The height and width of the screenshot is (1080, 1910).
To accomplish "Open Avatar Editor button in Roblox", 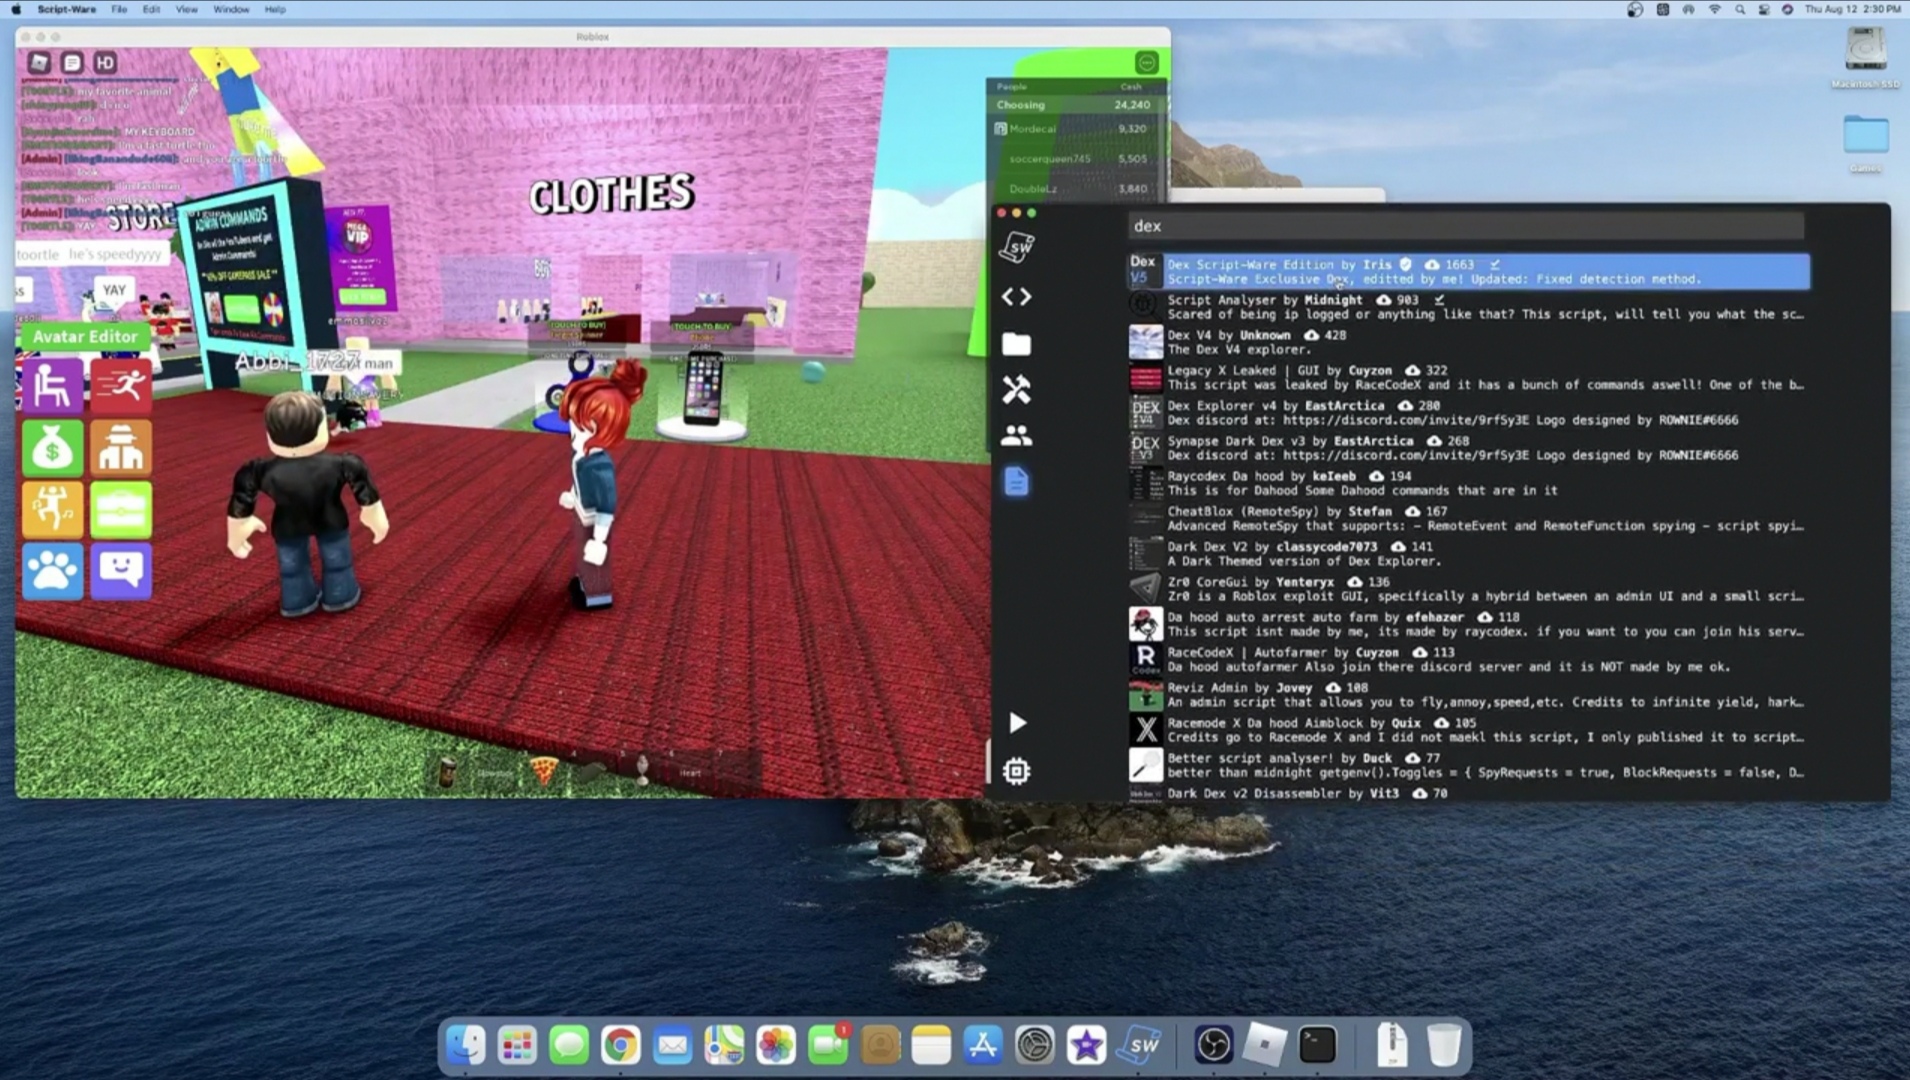I will click(85, 337).
